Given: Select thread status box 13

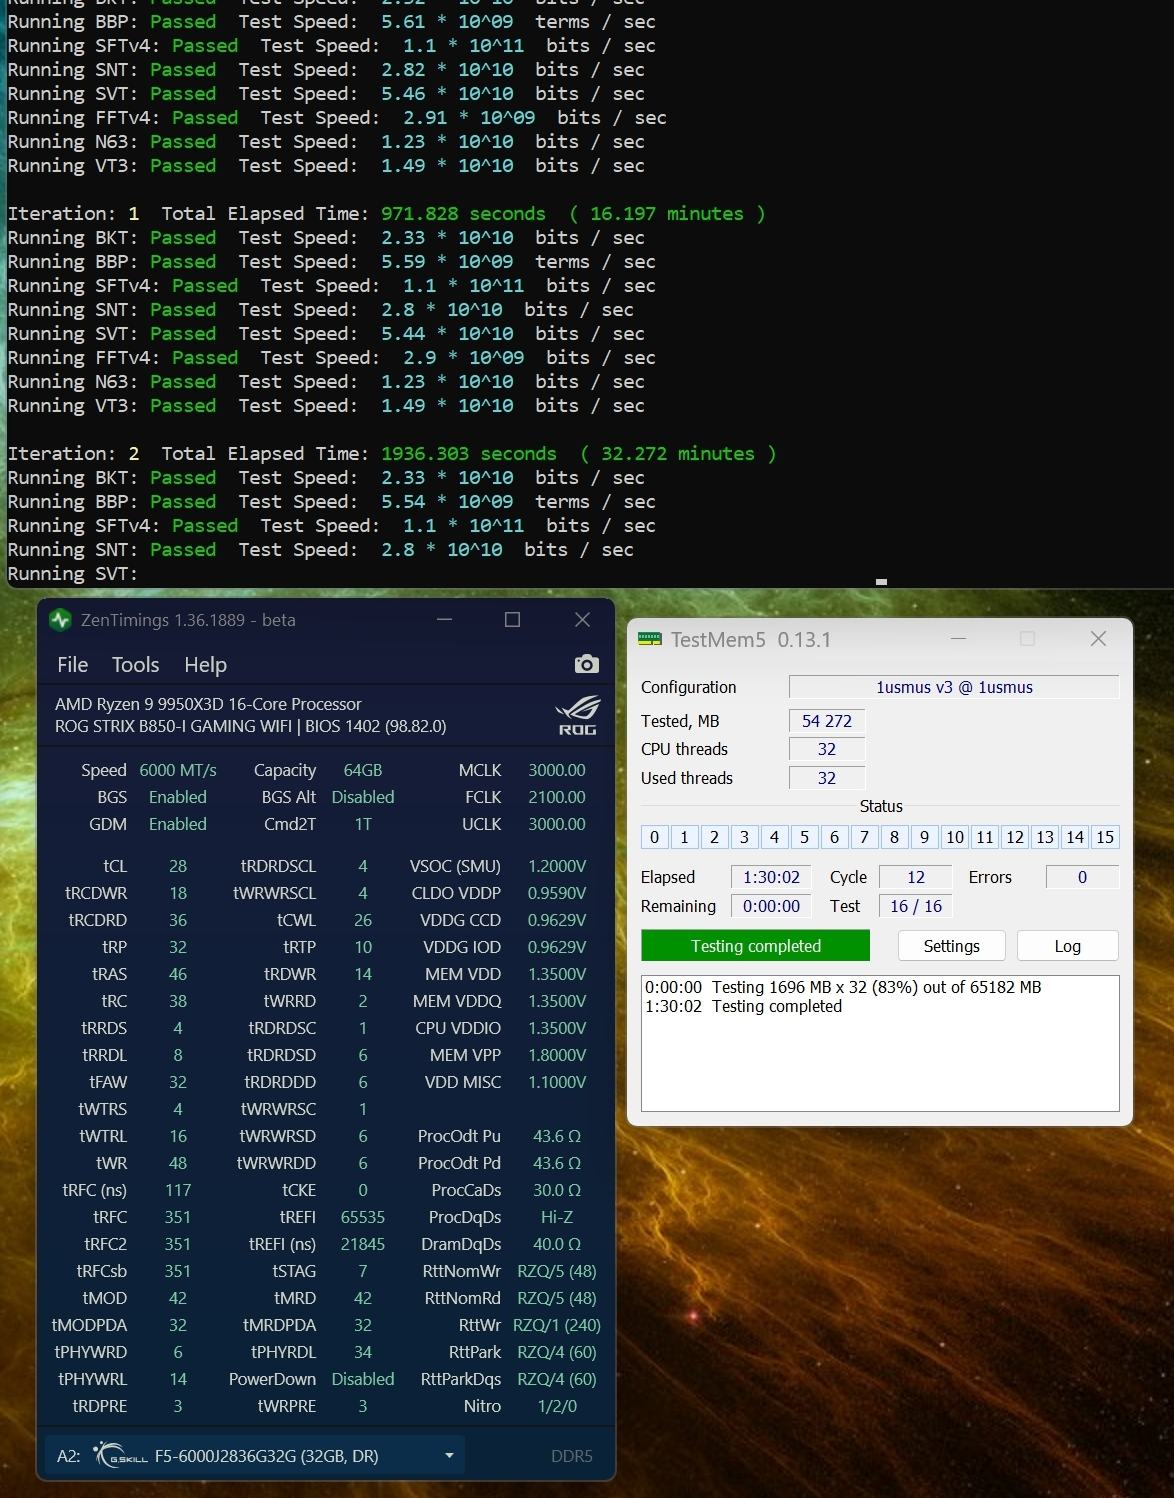Looking at the screenshot, I should click(x=1045, y=837).
